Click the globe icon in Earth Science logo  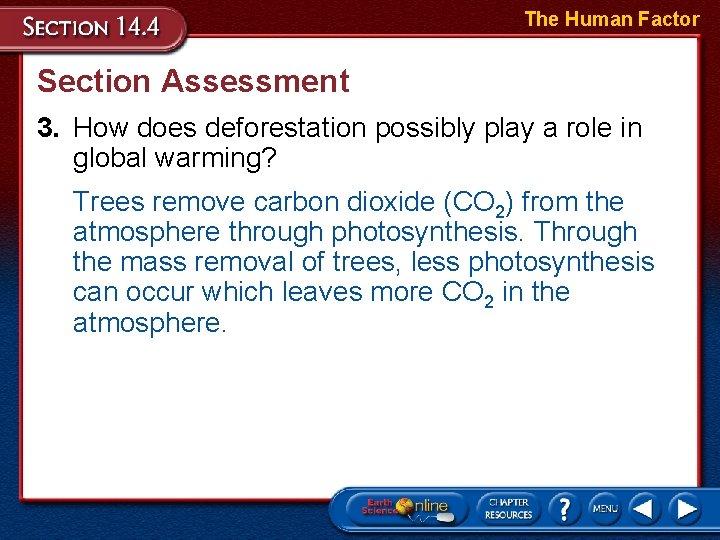pos(405,506)
